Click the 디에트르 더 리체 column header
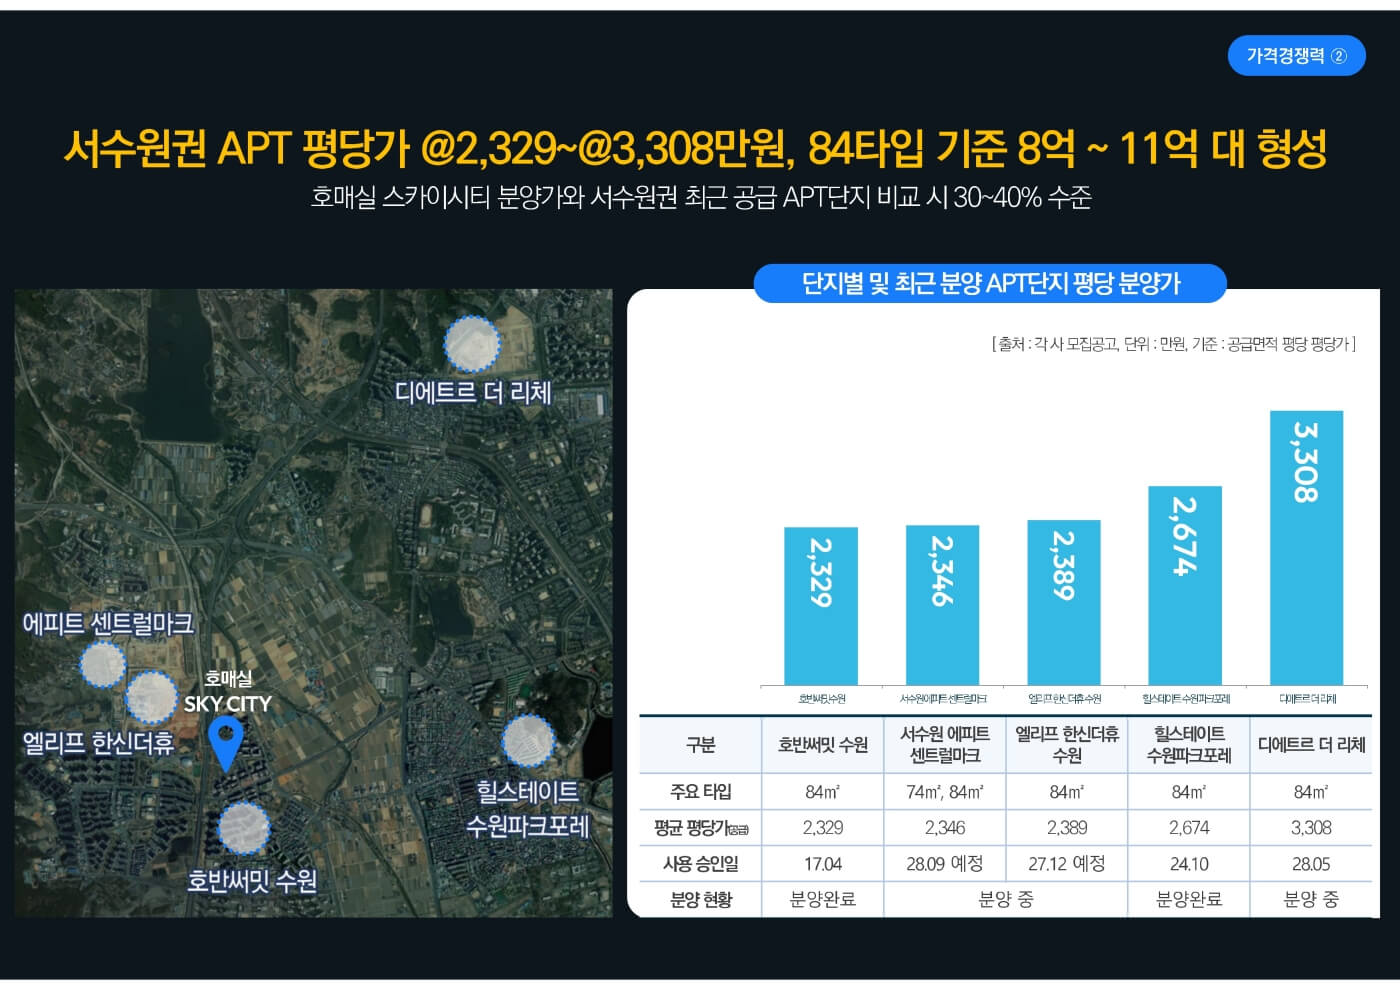The image size is (1400, 990). pyautogui.click(x=1311, y=746)
